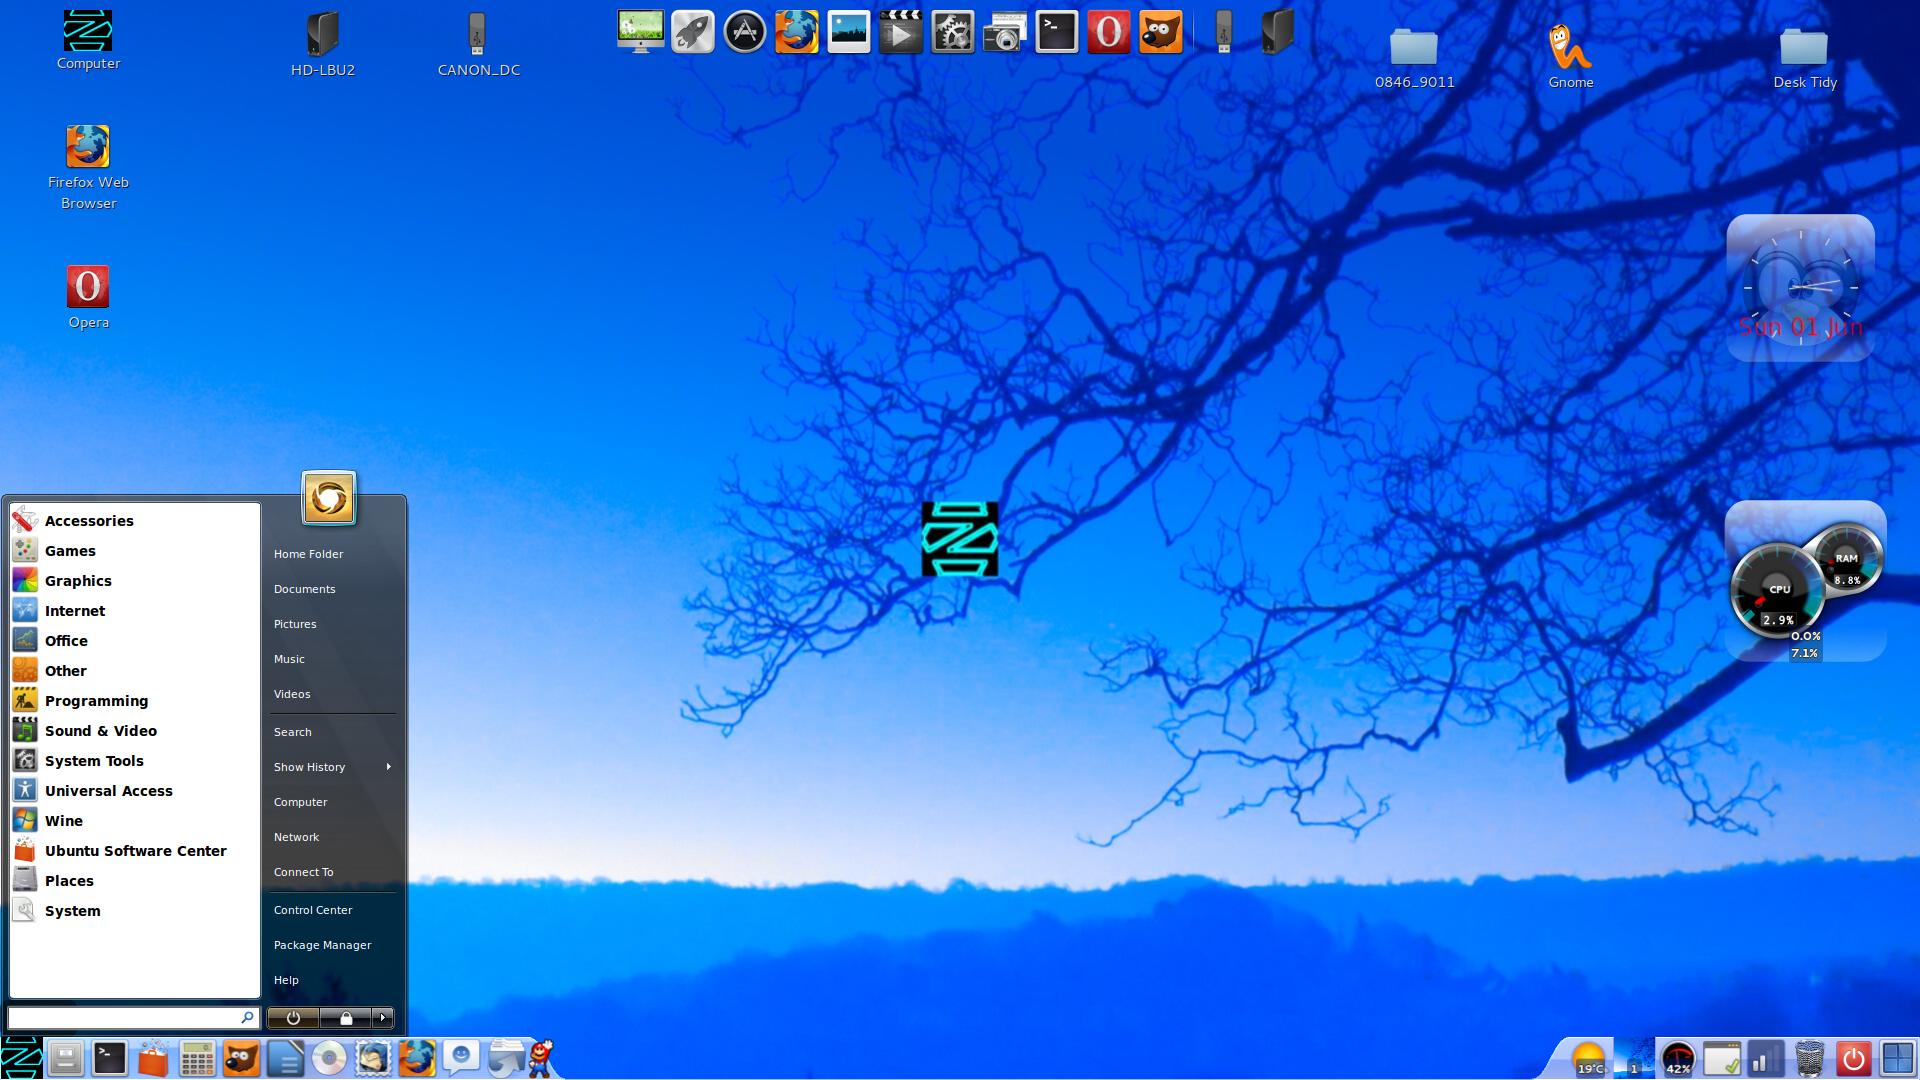1920x1080 pixels.
Task: Expand the Accessories category in the start menu
Action: coord(88,521)
